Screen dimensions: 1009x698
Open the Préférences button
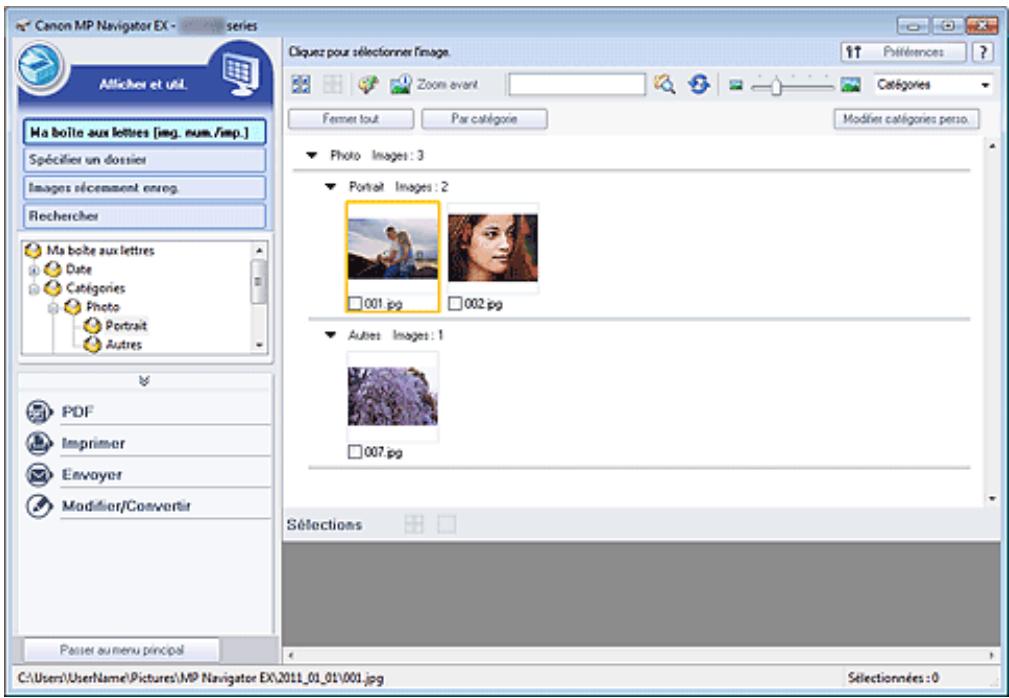(903, 52)
